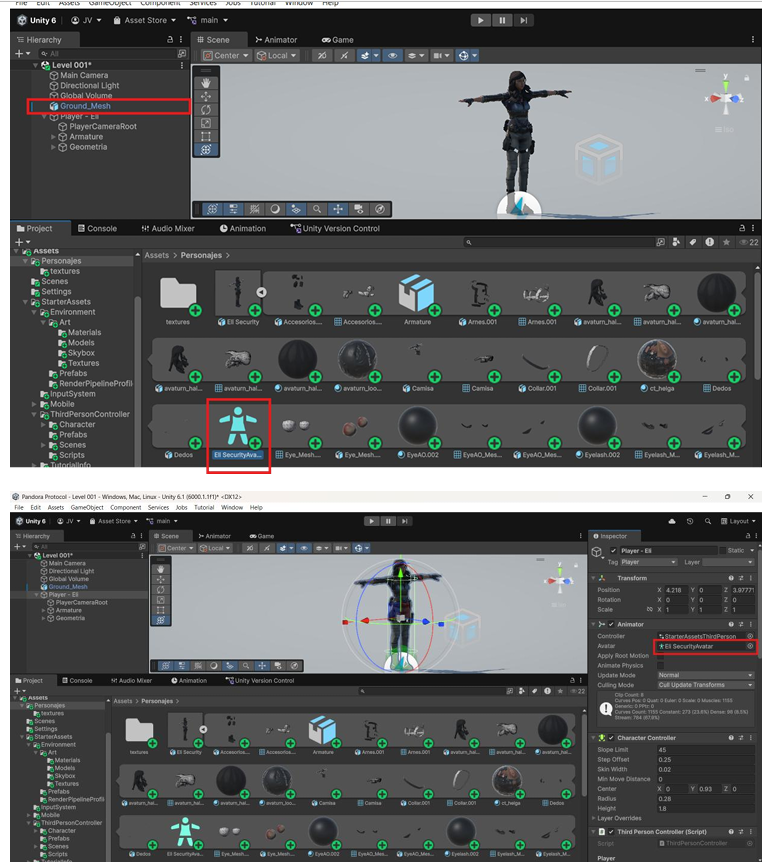
Task: Click Position X field in Inspector Transform
Action: point(677,590)
